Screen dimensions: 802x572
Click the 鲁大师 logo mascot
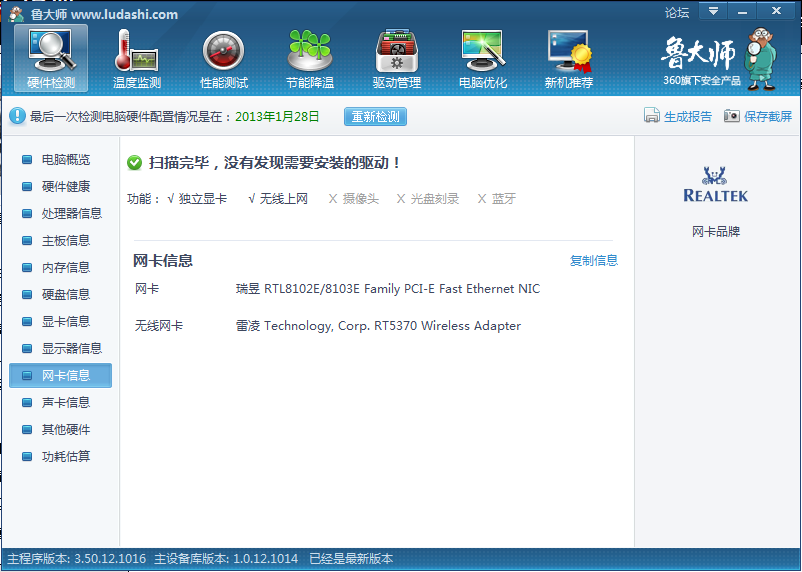(x=762, y=58)
